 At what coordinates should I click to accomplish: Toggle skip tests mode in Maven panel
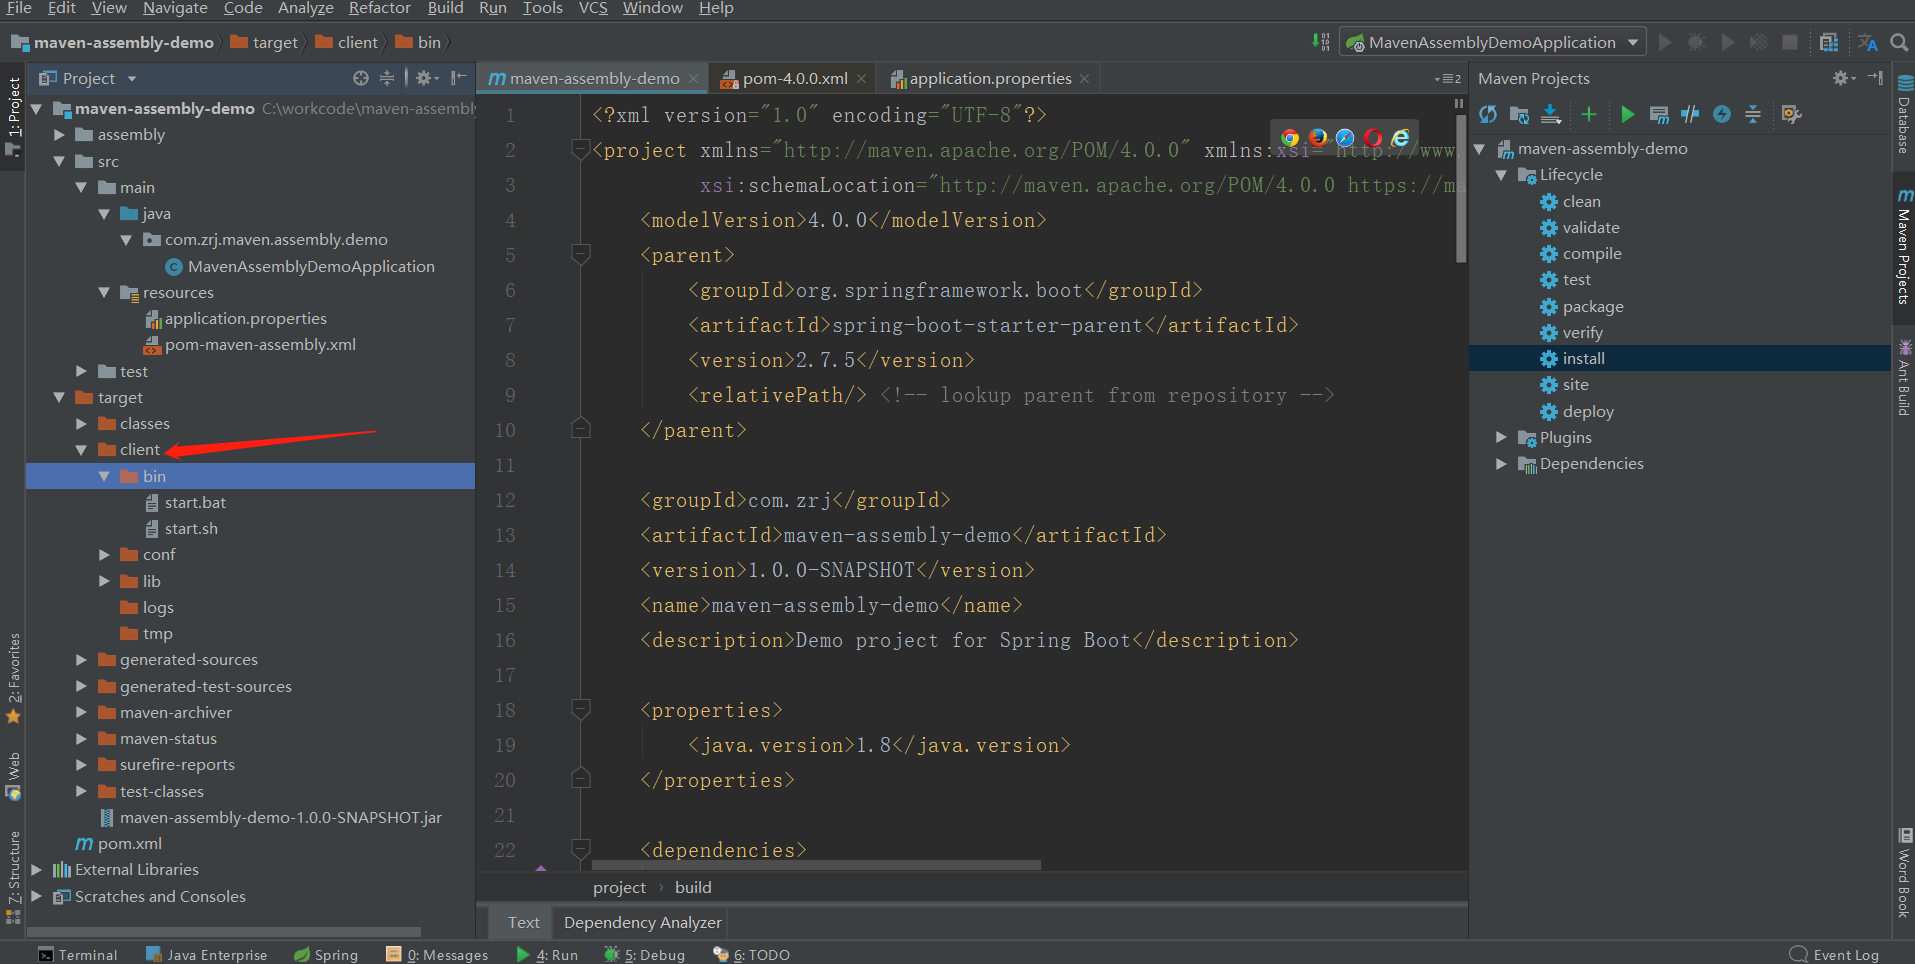[x=1690, y=114]
